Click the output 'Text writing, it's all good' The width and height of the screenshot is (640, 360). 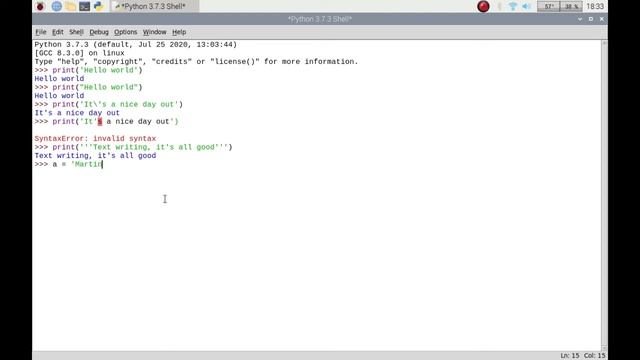[95, 156]
